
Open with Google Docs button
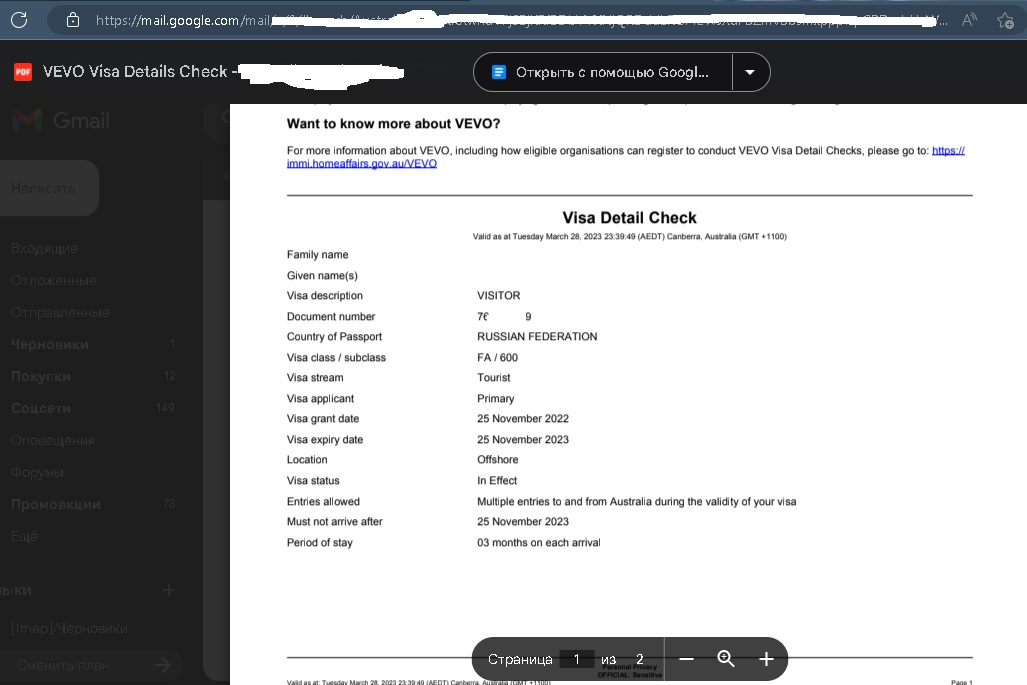coord(602,72)
